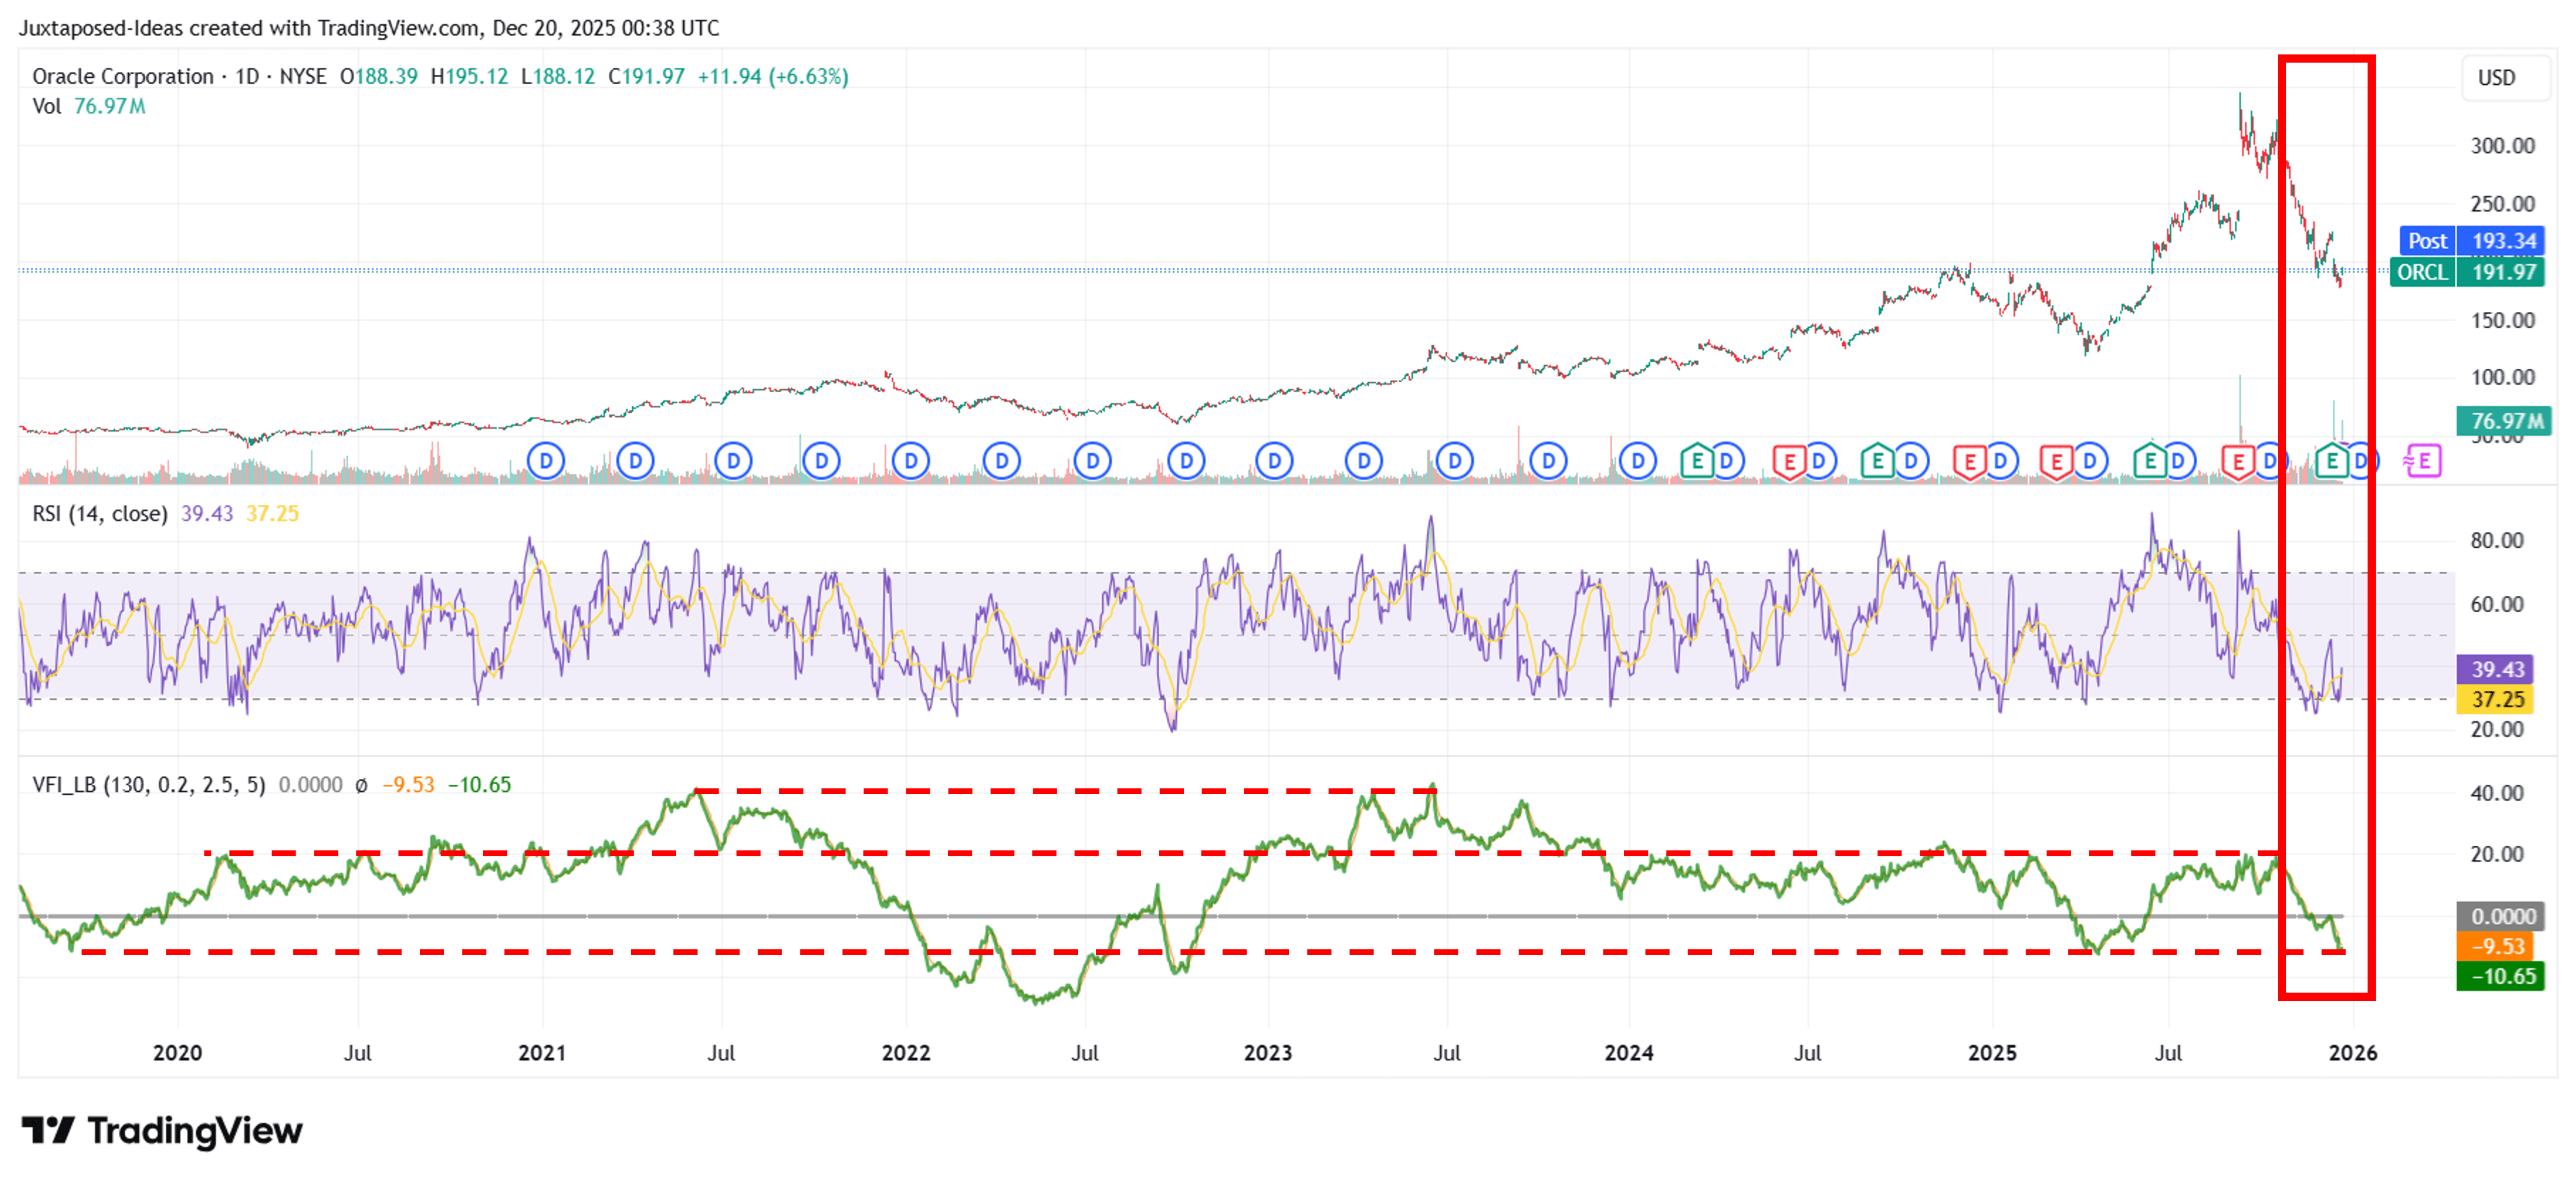
Task: Click green earnings E marker inside red rectangle
Action: click(x=2332, y=461)
